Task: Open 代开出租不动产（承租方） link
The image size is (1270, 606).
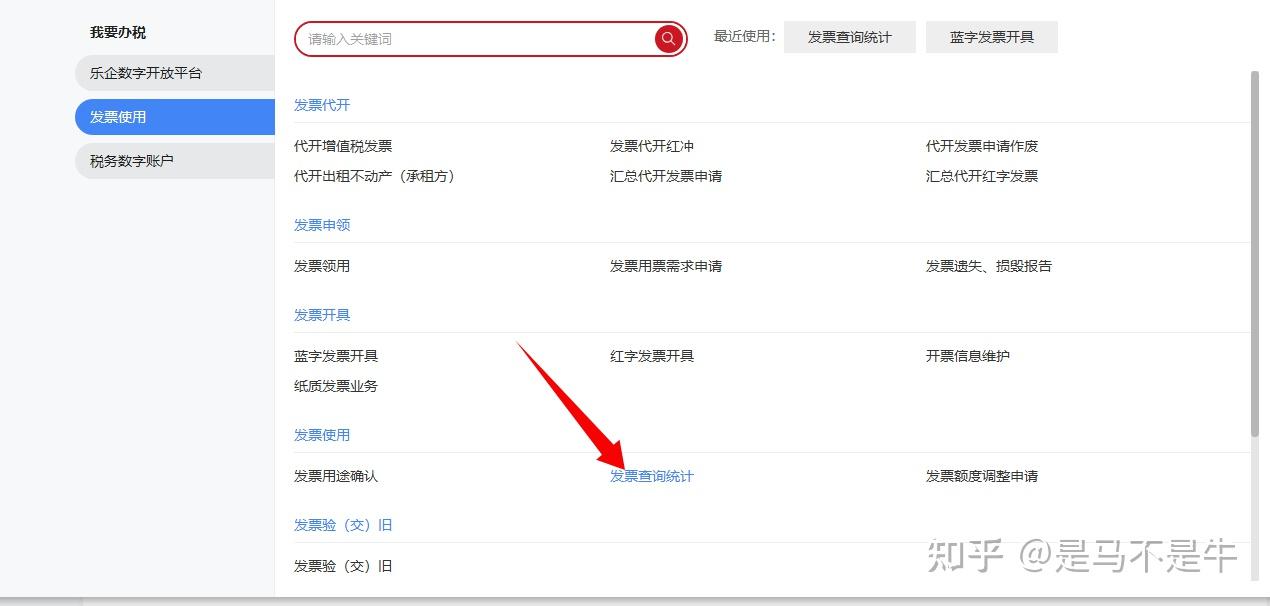Action: (x=374, y=176)
